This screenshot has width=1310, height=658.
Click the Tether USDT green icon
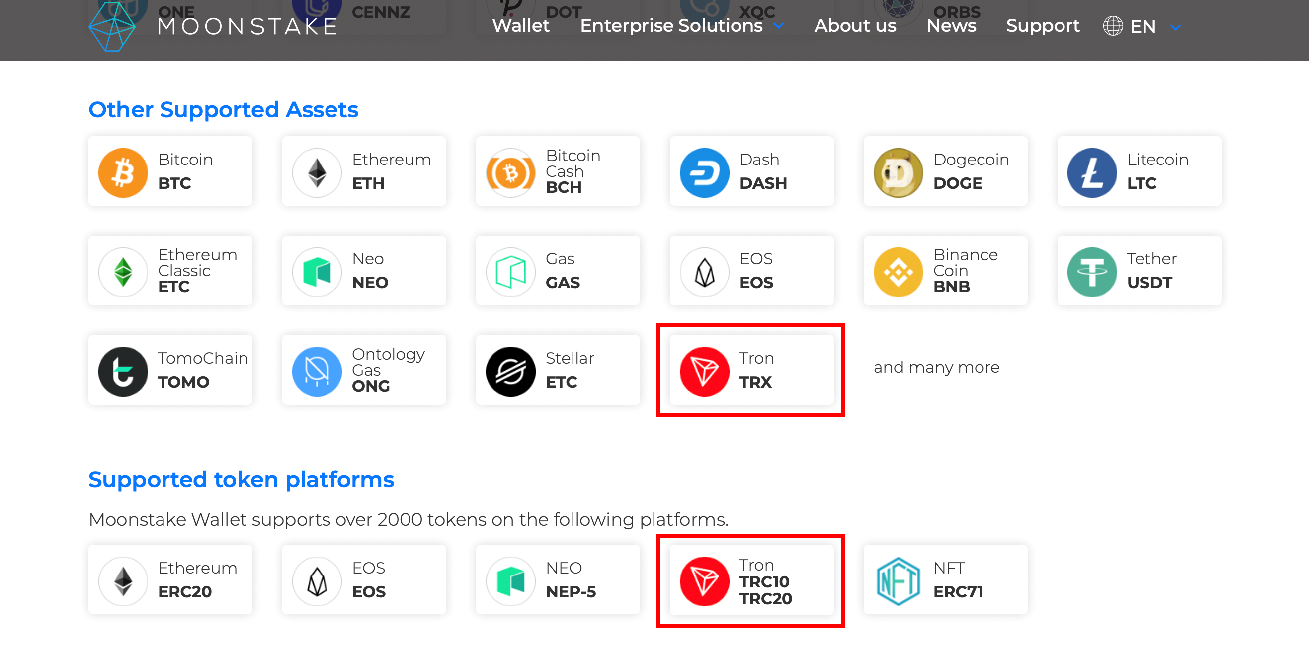tap(1092, 271)
